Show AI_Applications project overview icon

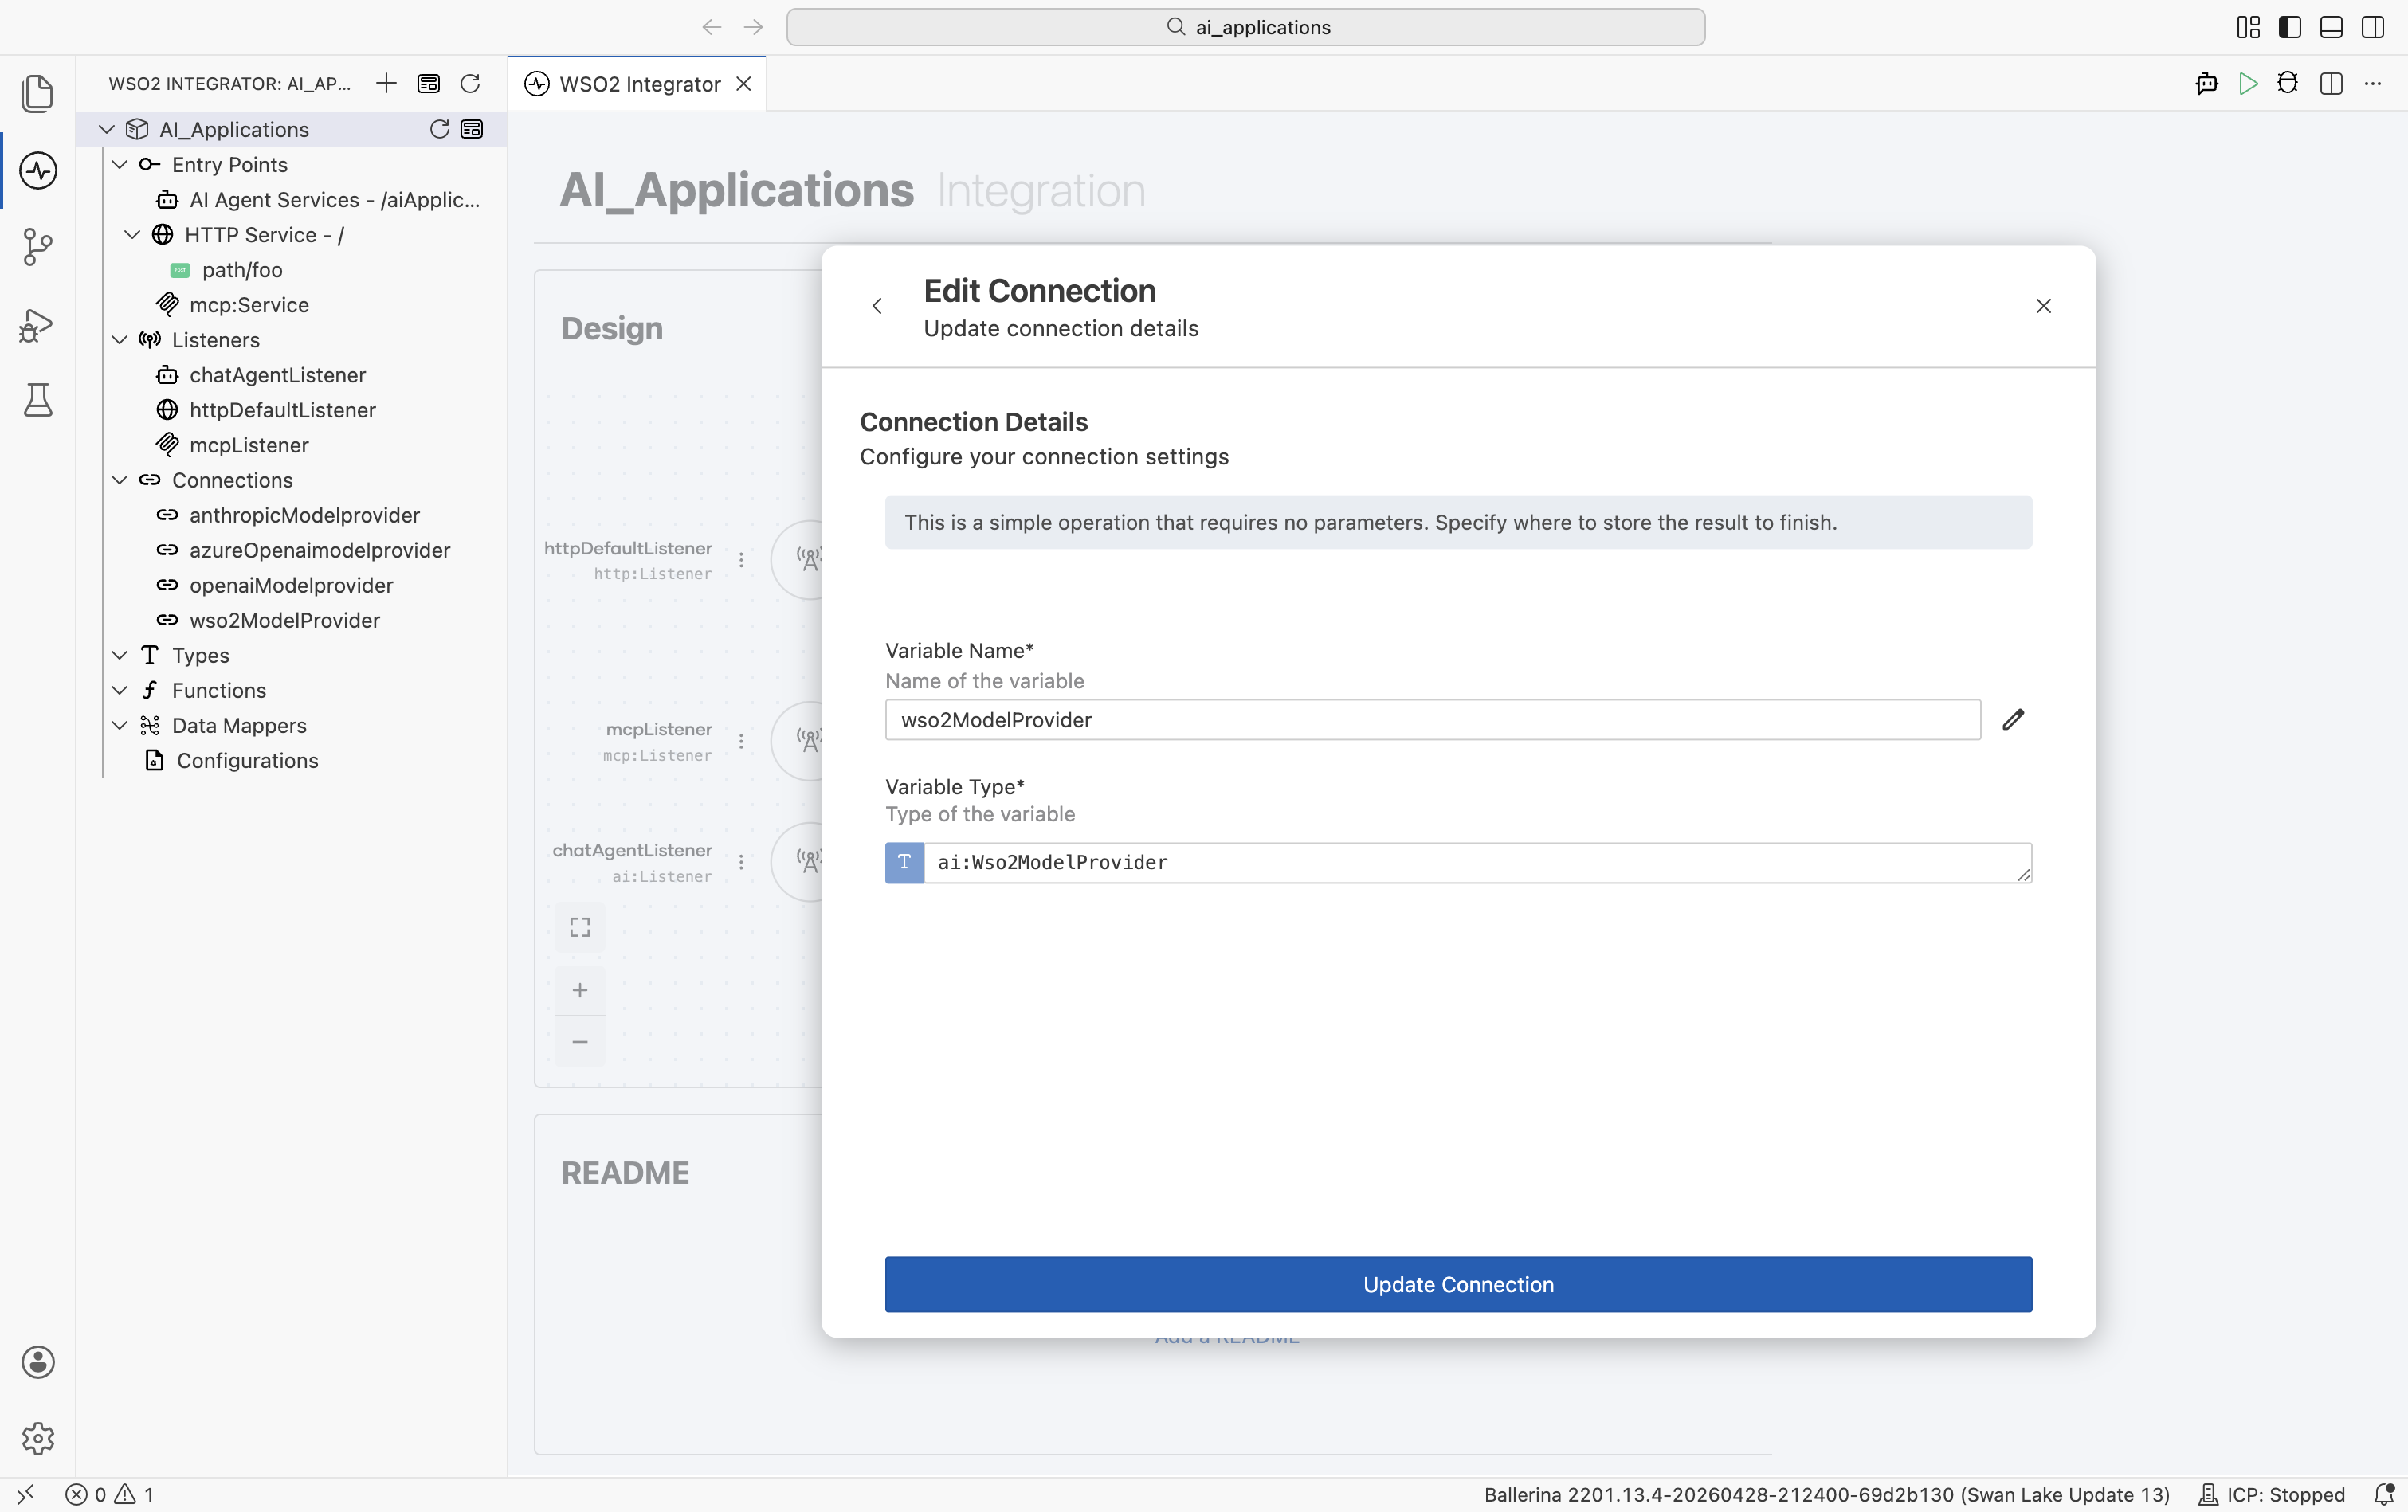coord(472,129)
